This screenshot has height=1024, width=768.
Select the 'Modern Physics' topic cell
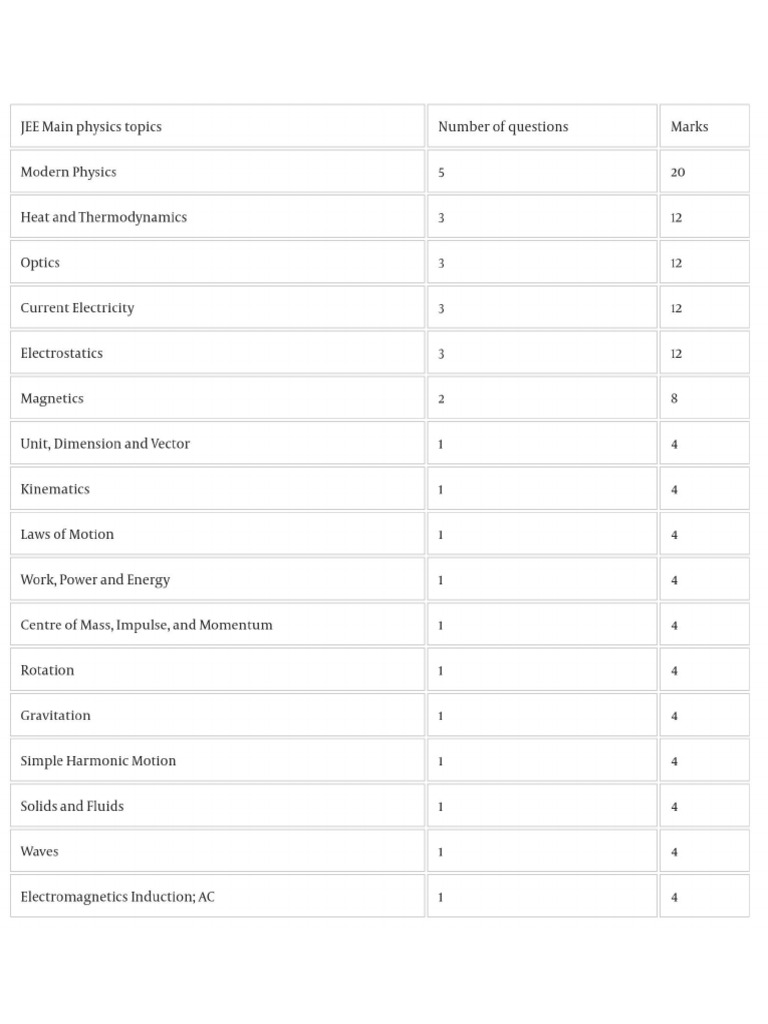pyautogui.click(x=217, y=172)
